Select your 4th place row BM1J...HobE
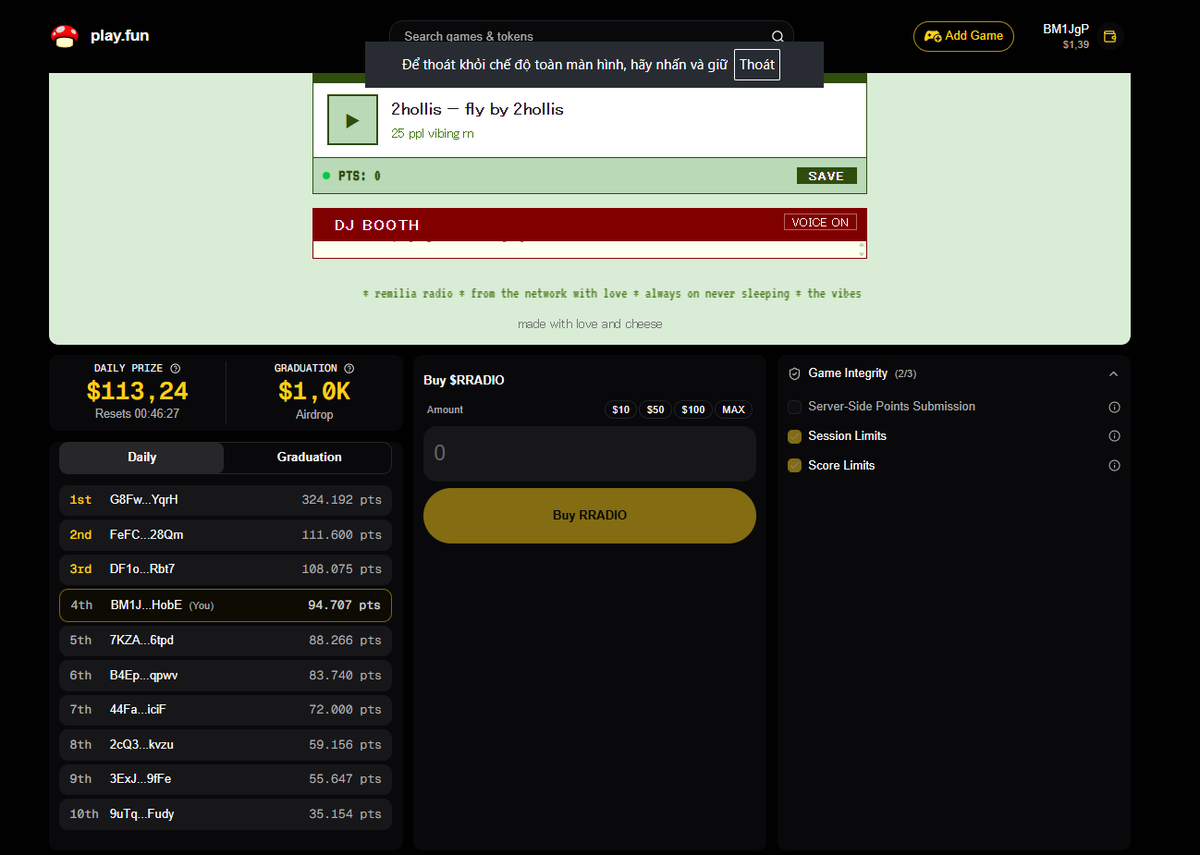Screen dimensions: 1200x855 (225, 605)
